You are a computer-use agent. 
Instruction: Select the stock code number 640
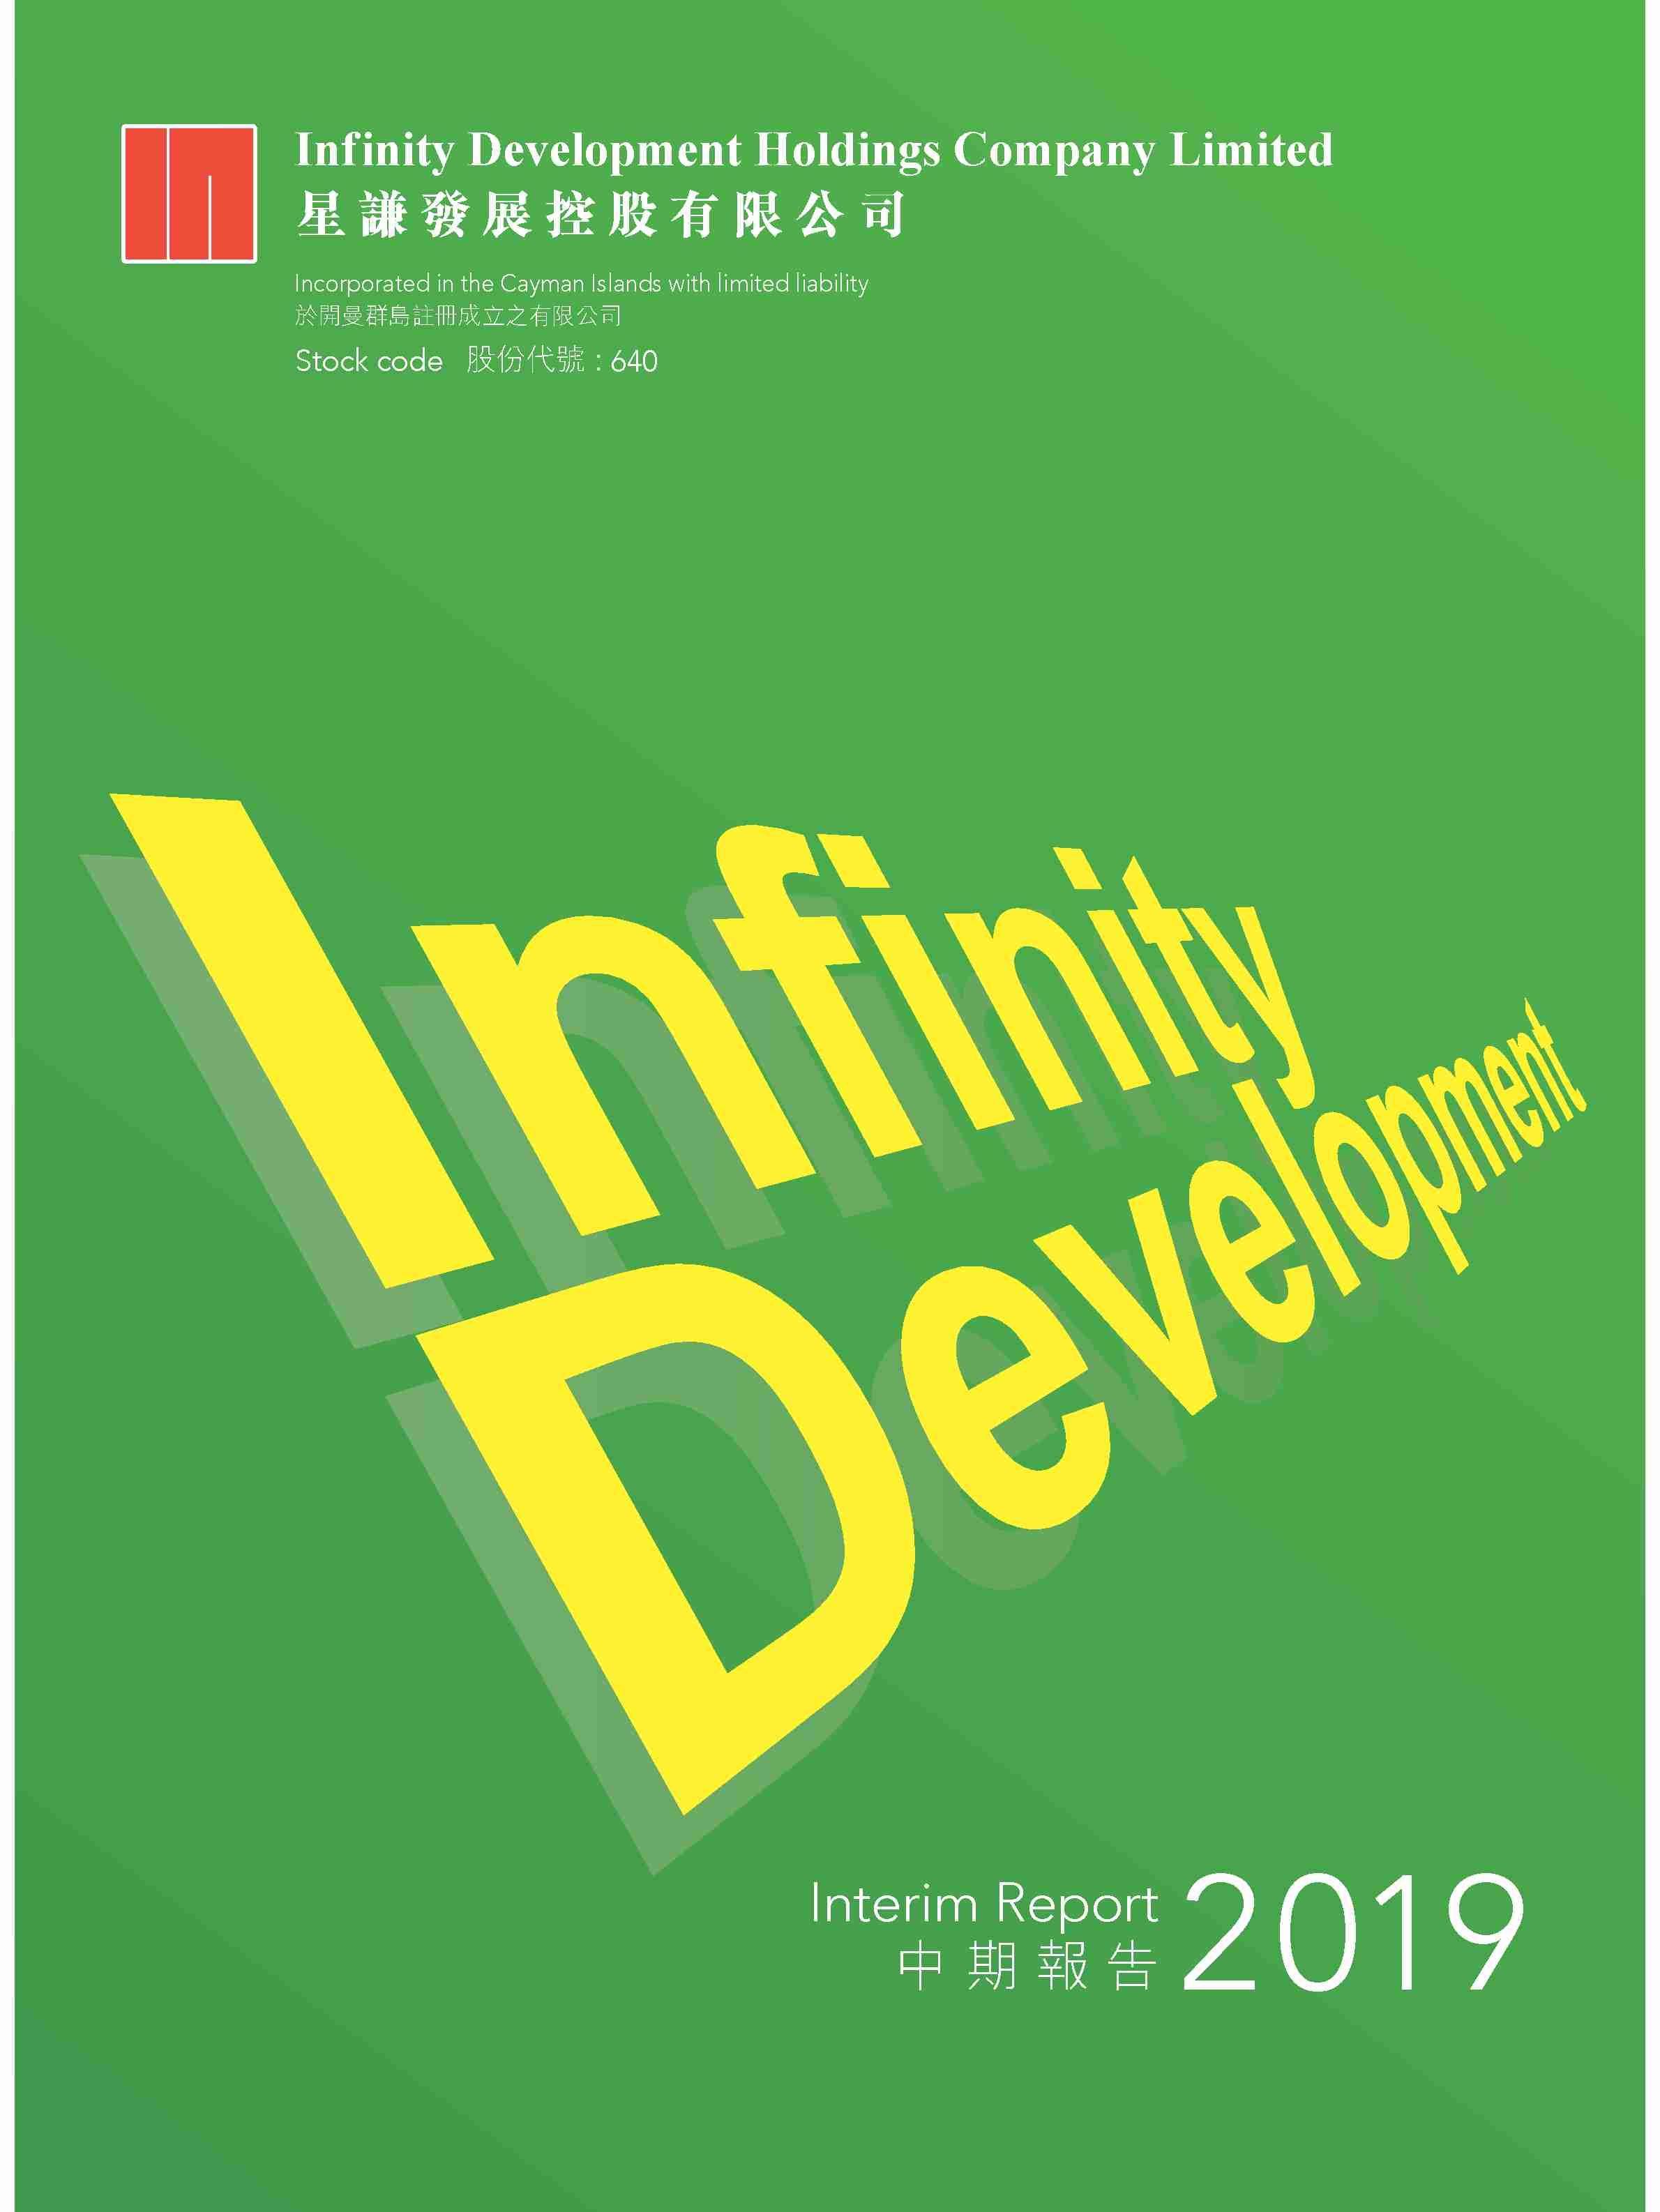[634, 361]
